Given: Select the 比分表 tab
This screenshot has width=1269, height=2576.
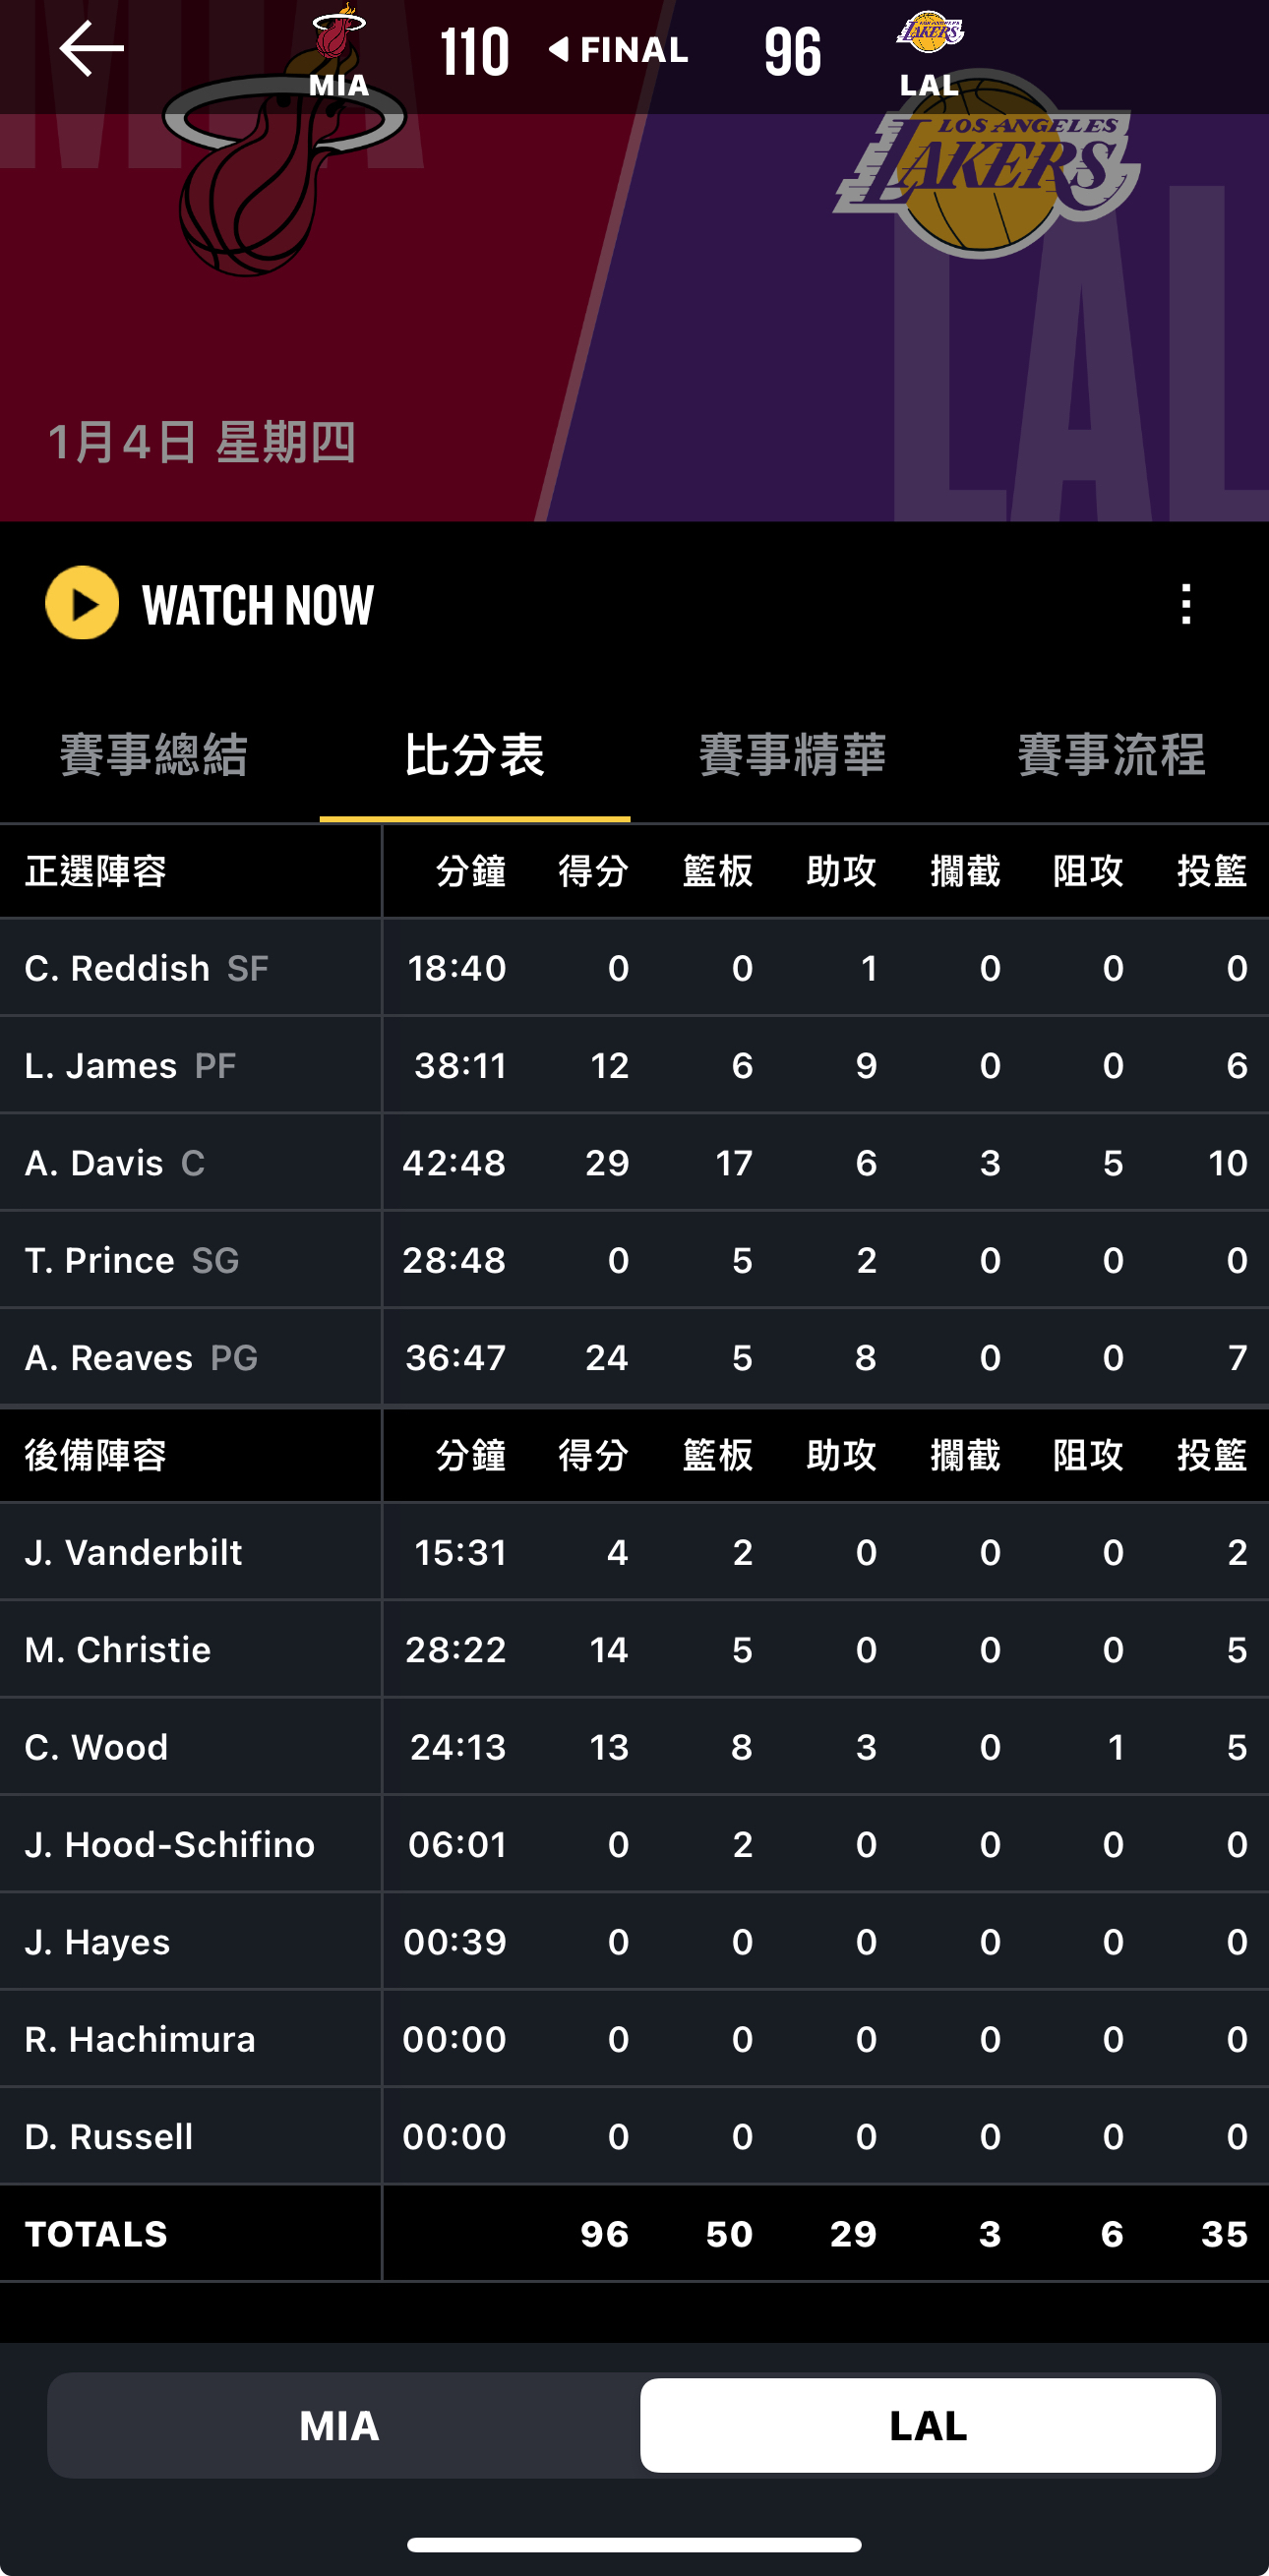Looking at the screenshot, I should tap(475, 755).
